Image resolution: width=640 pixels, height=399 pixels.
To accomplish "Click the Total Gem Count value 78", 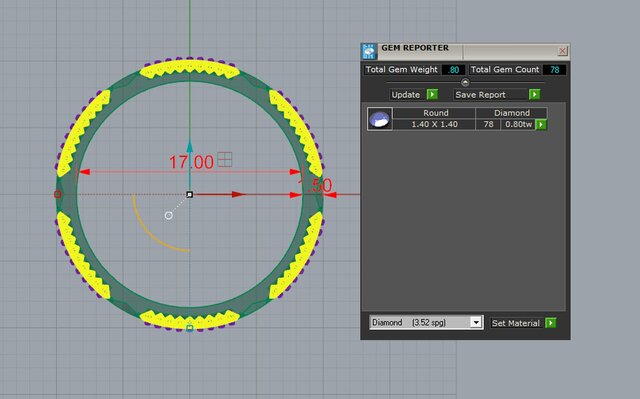I will (554, 70).
